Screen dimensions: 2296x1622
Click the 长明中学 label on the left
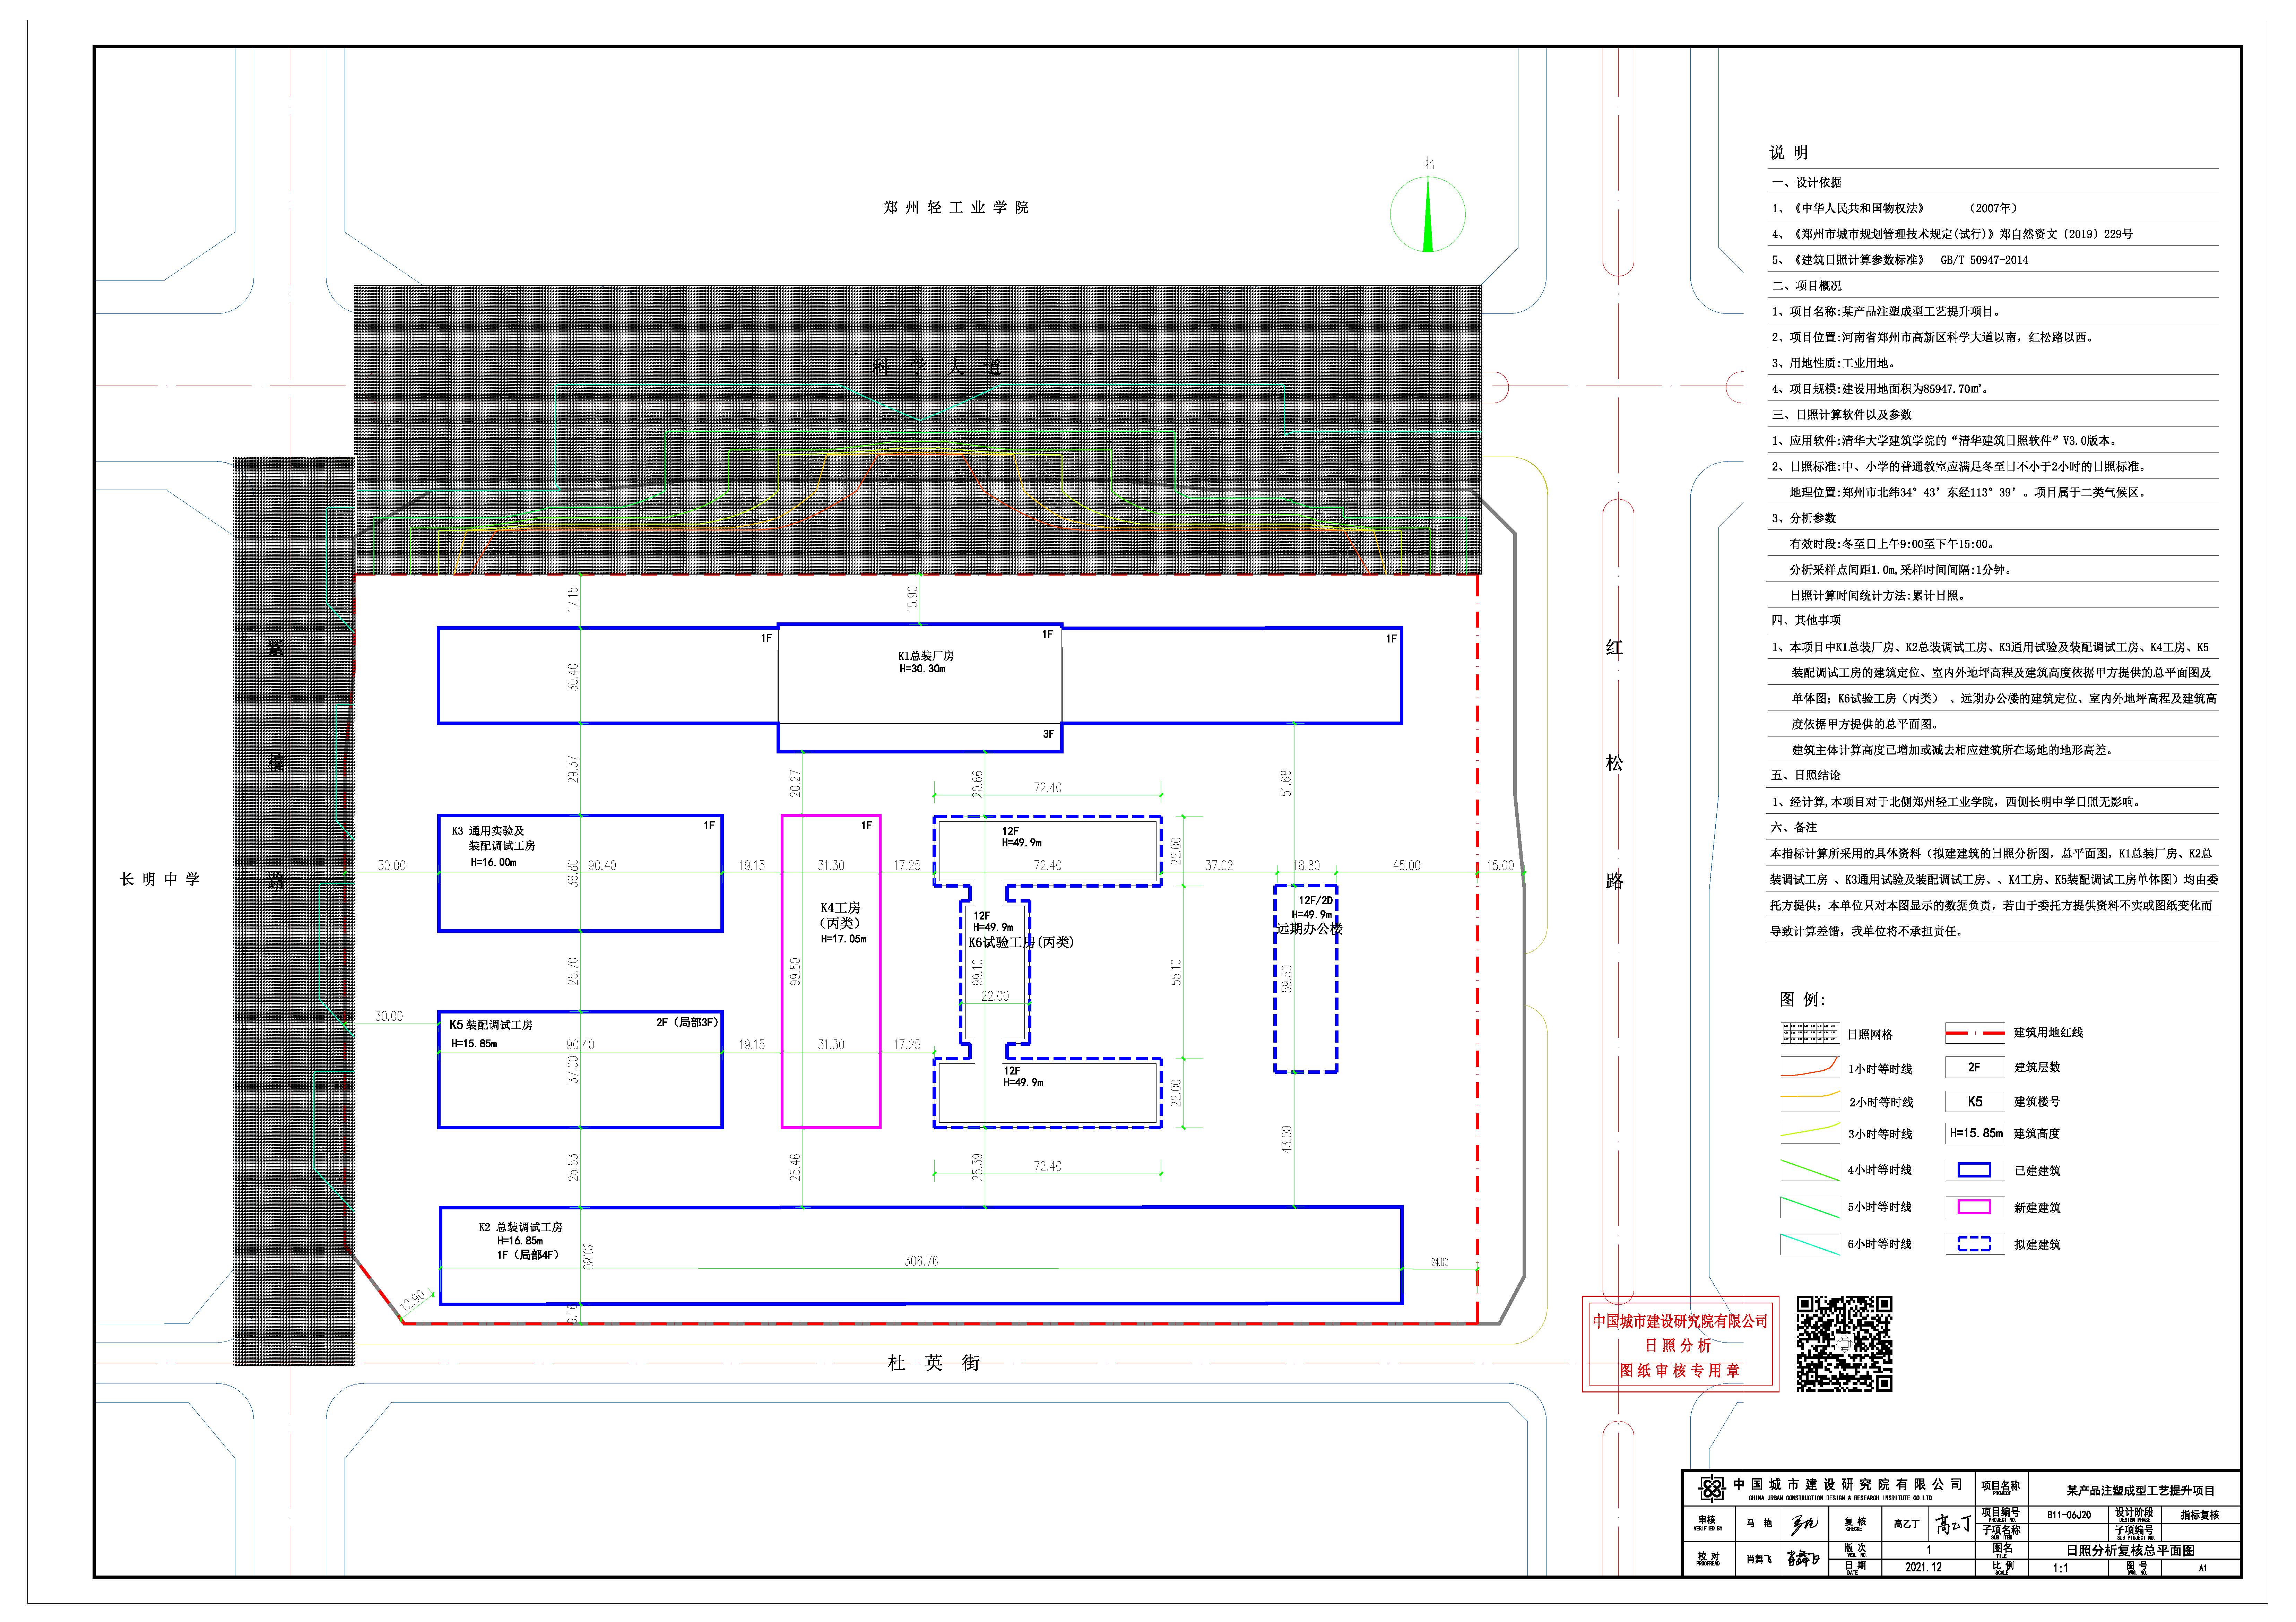pyautogui.click(x=160, y=879)
